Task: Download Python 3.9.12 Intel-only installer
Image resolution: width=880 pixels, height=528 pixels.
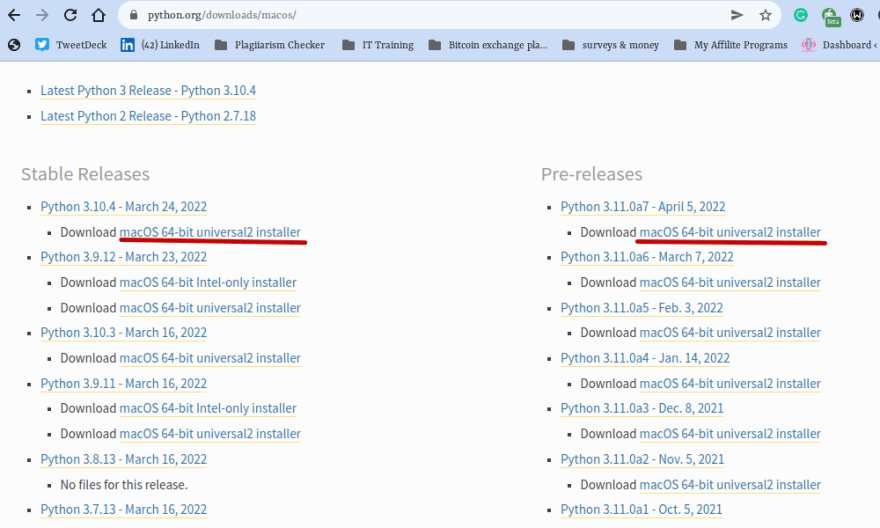Action: (x=208, y=283)
